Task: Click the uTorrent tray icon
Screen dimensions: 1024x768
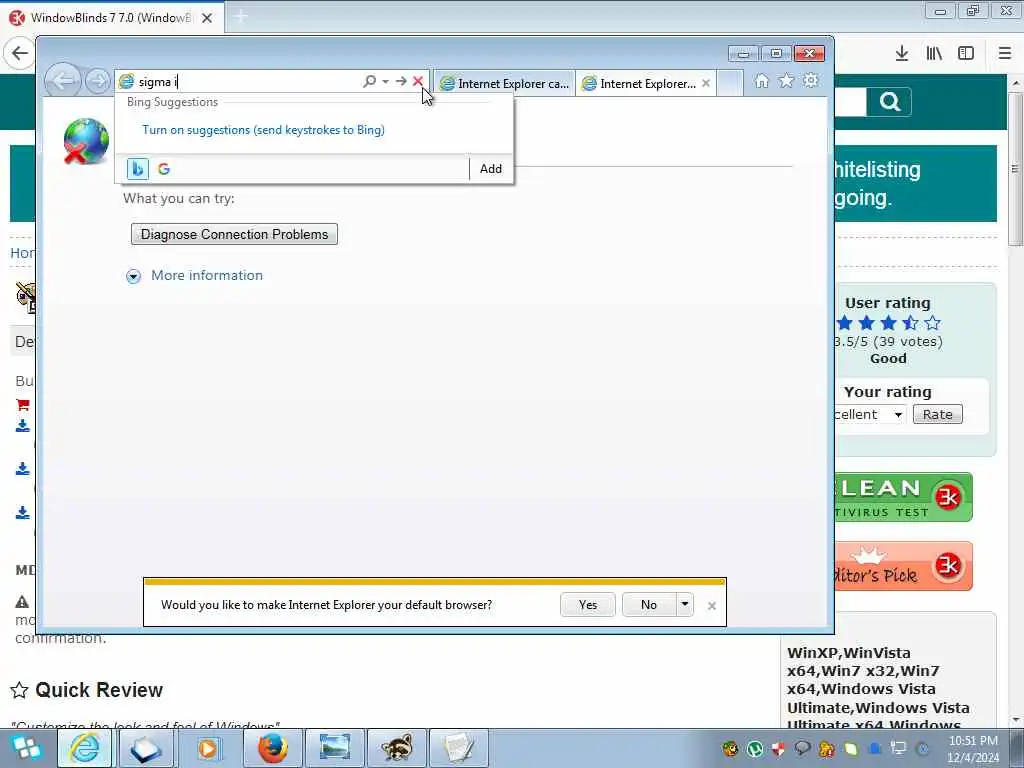Action: point(755,748)
